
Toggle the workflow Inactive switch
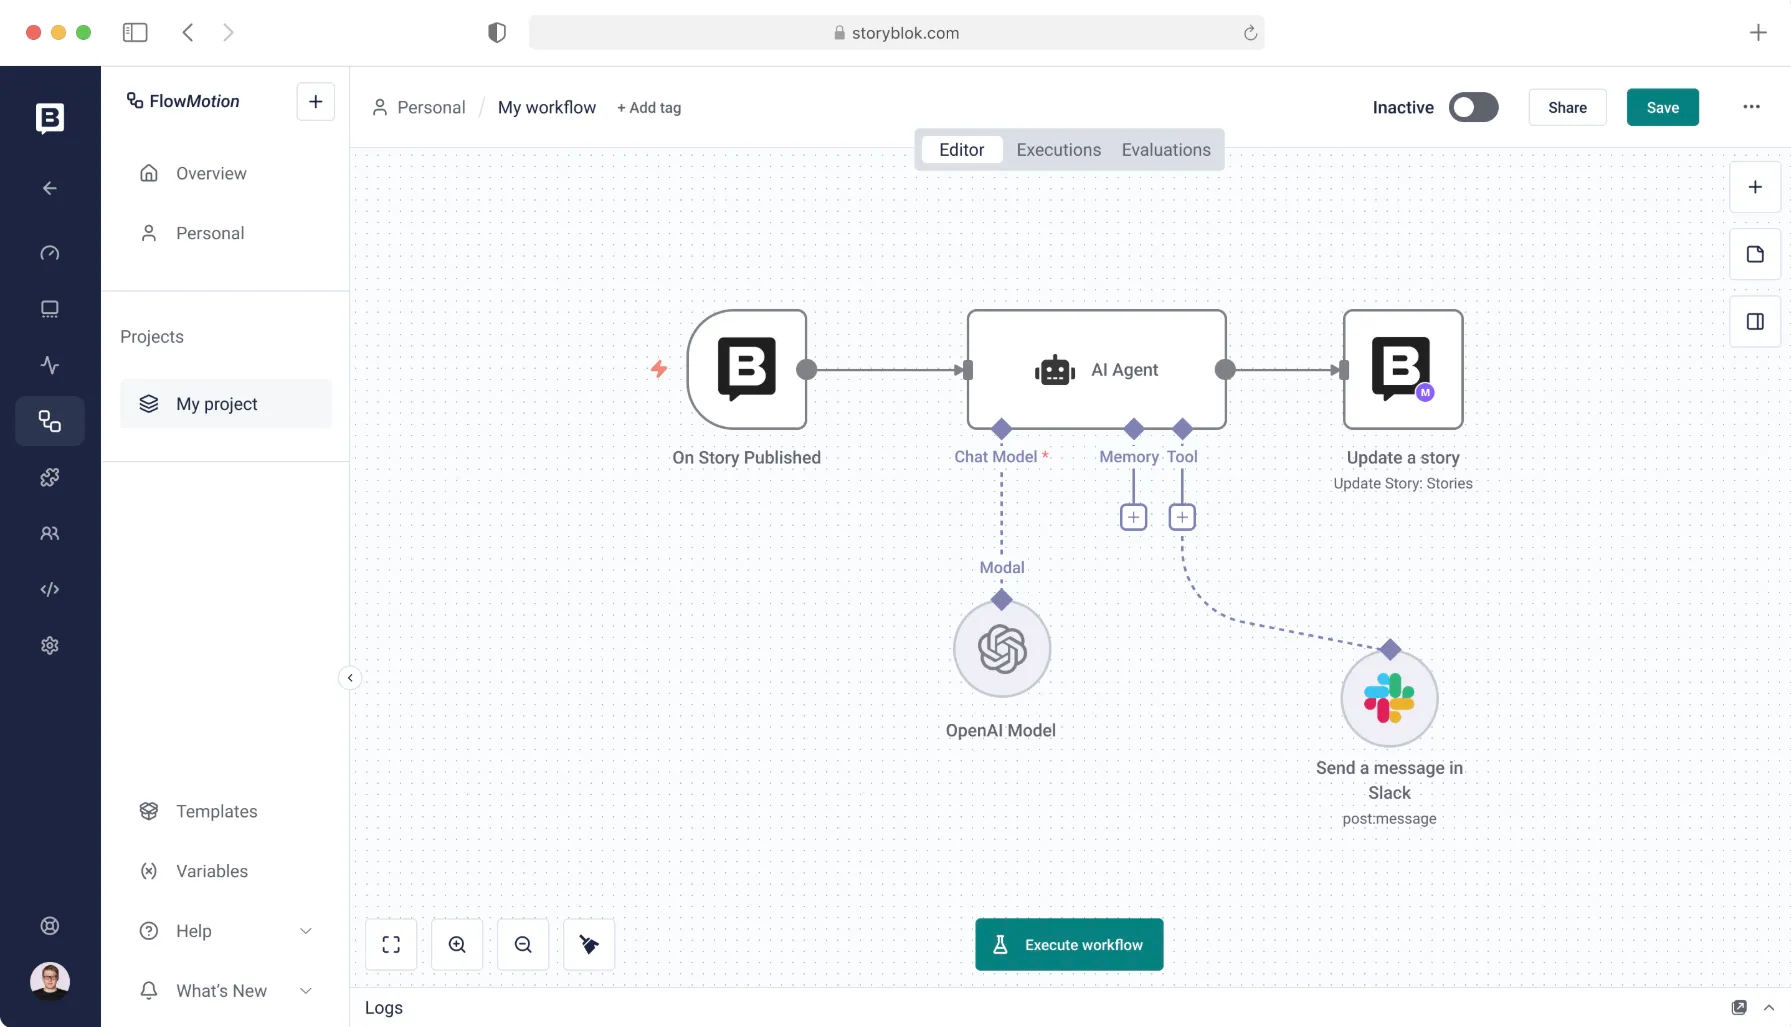(x=1473, y=107)
